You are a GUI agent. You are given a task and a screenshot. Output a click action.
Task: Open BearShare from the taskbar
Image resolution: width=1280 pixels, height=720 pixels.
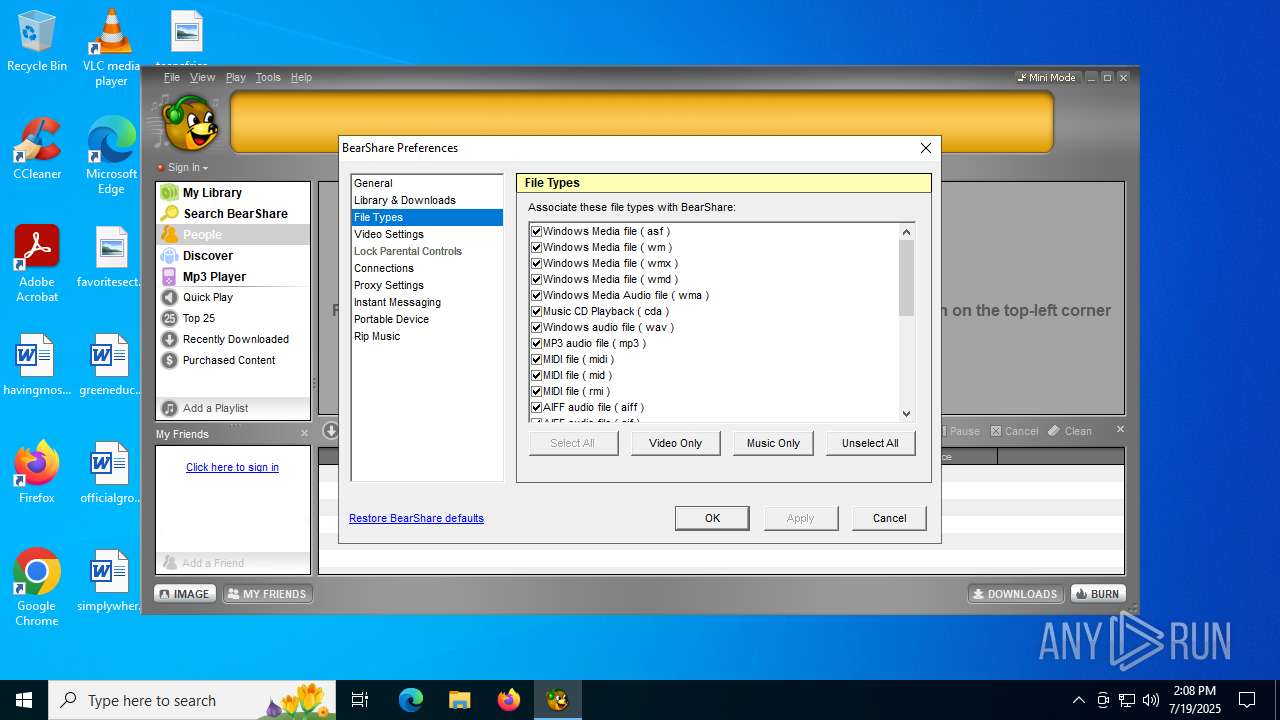click(x=557, y=700)
